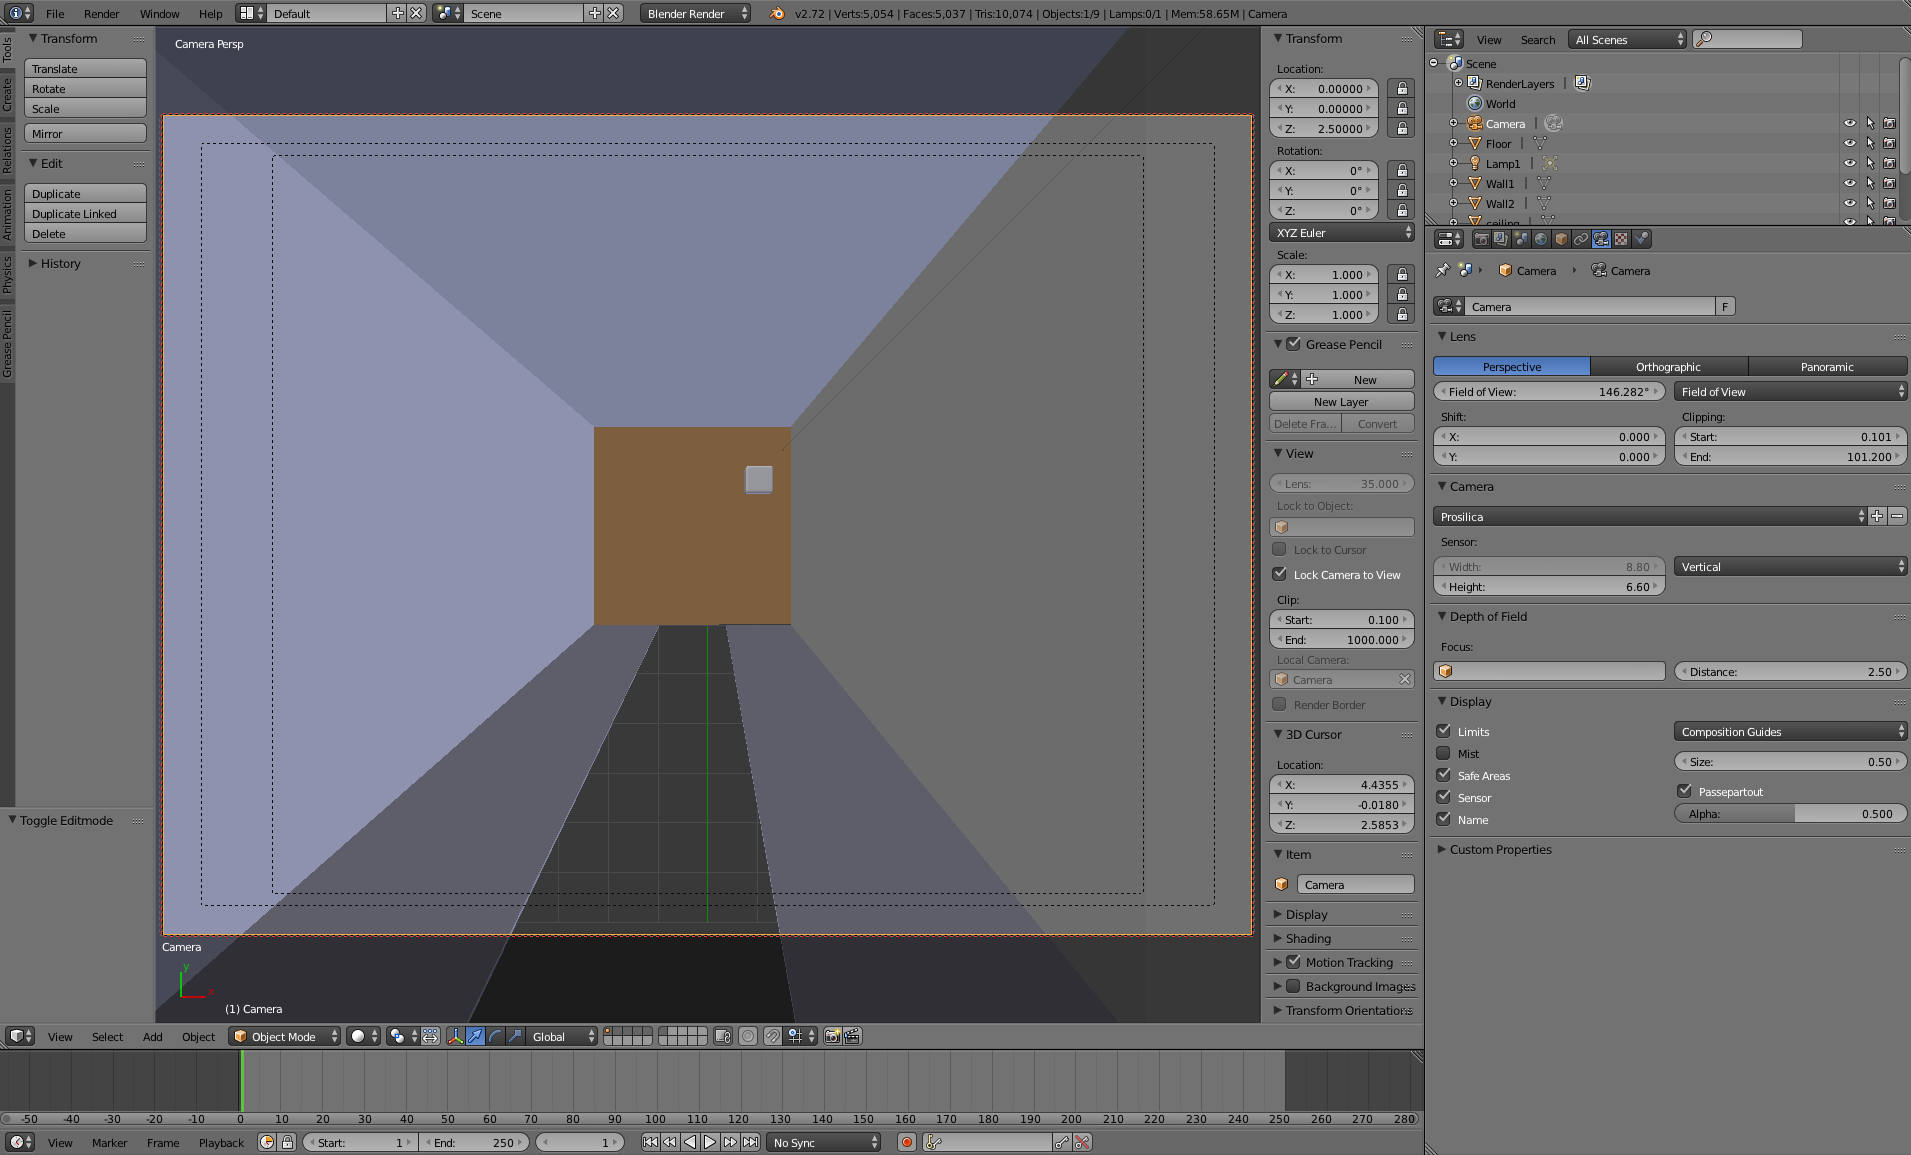Enable the Lock to Cursor checkbox
This screenshot has width=1911, height=1155.
tap(1279, 548)
